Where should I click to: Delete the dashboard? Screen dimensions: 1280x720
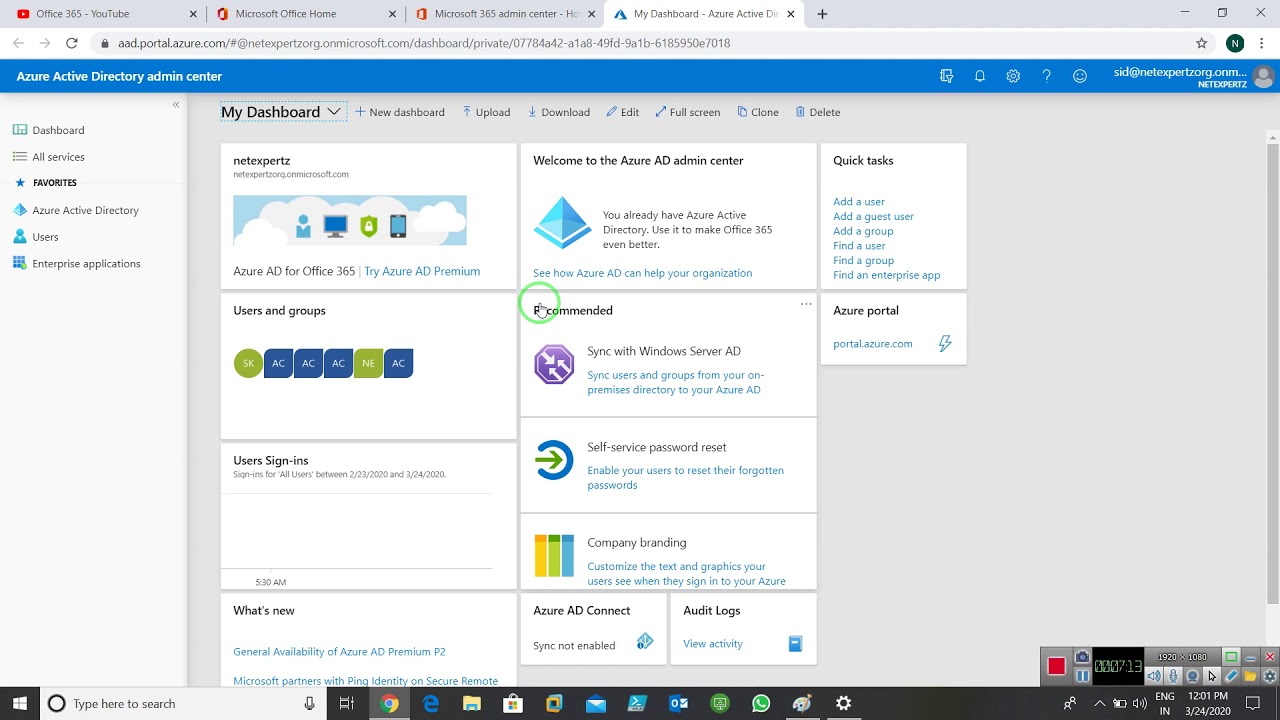click(x=818, y=112)
